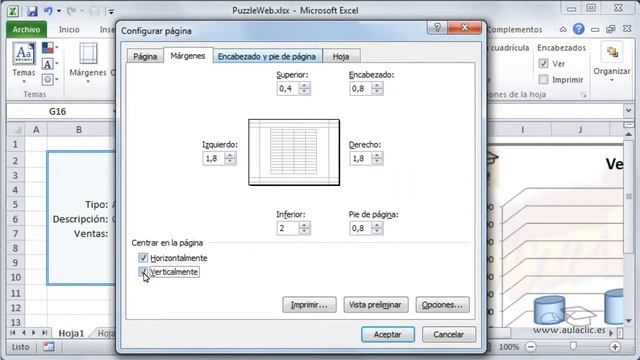
Task: Open theme effects icon
Action: click(x=50, y=79)
